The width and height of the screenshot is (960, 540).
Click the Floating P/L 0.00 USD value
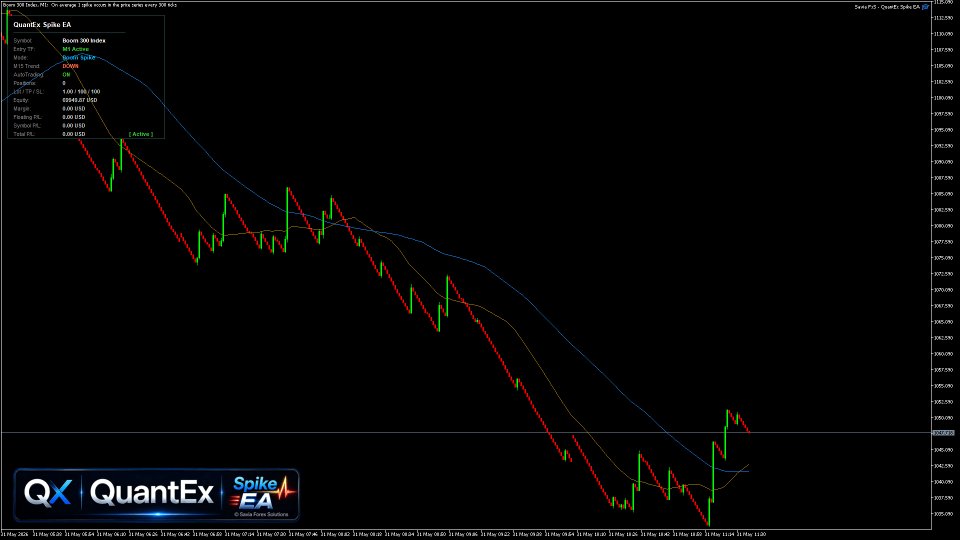click(x=73, y=117)
